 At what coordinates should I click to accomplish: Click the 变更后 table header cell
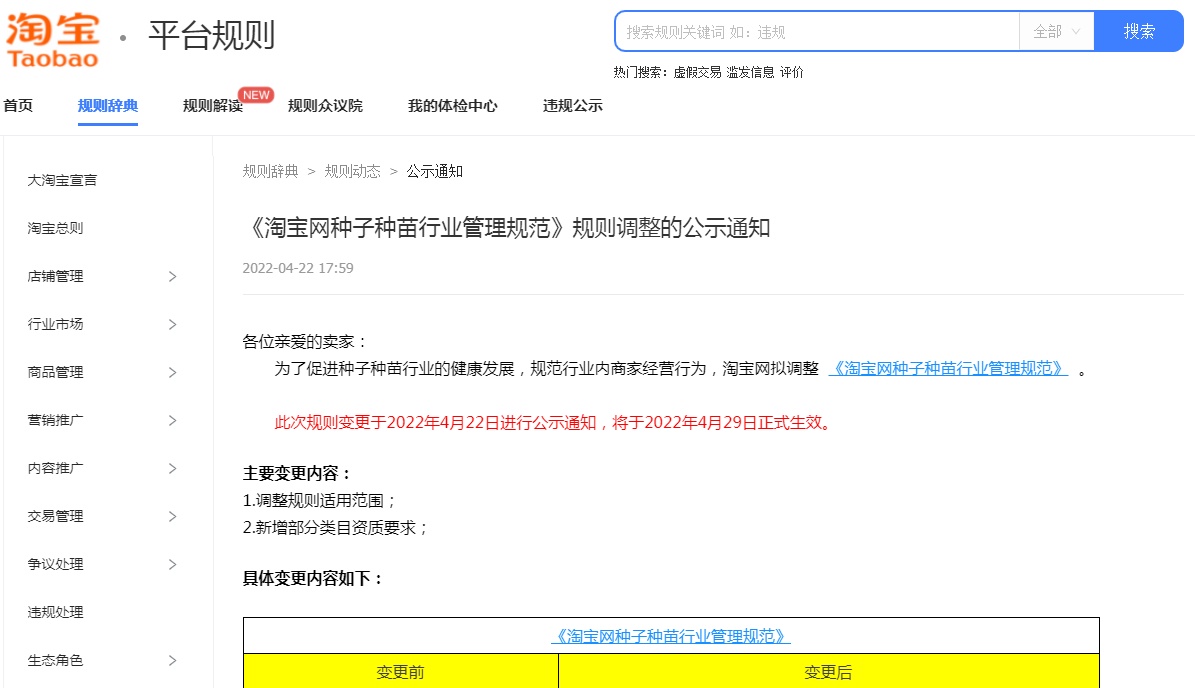[829, 671]
